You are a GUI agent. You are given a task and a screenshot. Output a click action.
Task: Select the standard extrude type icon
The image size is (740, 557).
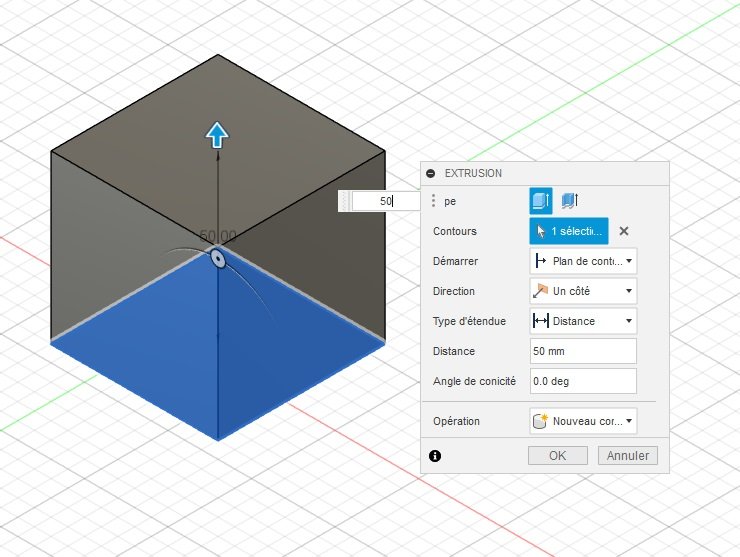pyautogui.click(x=541, y=201)
